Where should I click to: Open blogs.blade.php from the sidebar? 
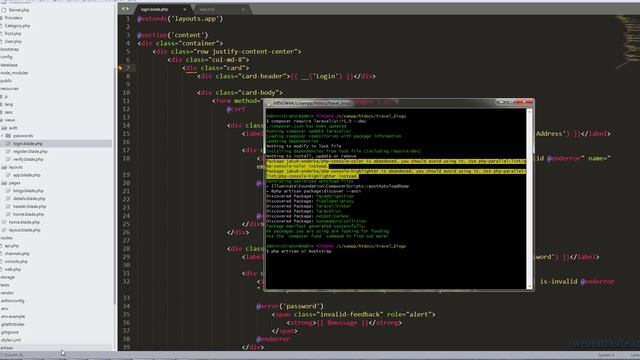pyautogui.click(x=28, y=191)
